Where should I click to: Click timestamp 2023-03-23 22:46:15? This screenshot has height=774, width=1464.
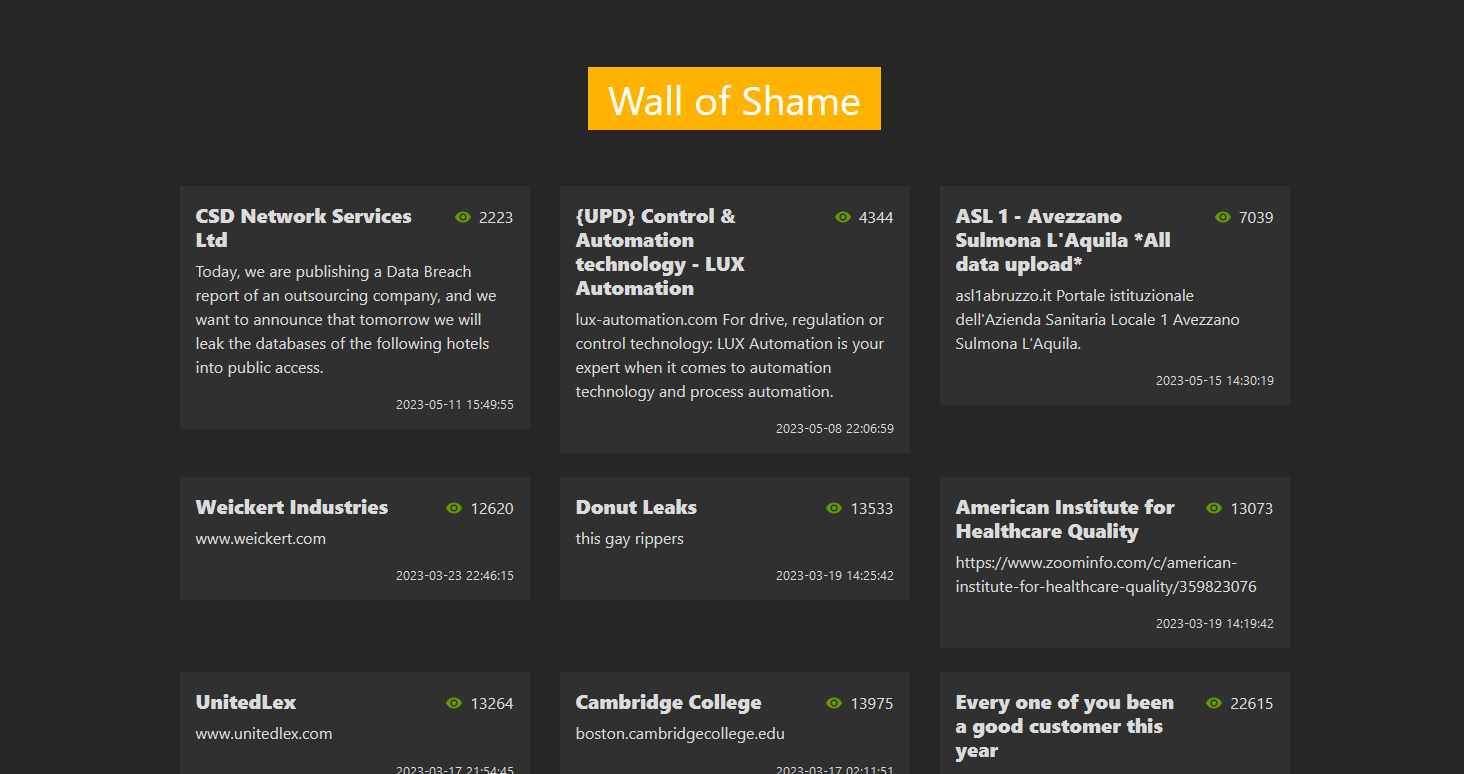tap(455, 576)
